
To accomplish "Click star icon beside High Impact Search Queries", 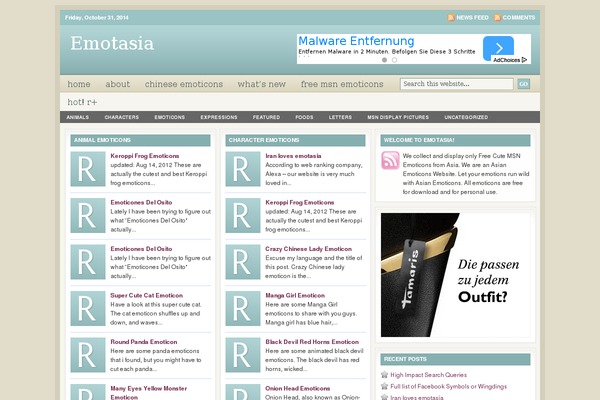I will coord(385,375).
